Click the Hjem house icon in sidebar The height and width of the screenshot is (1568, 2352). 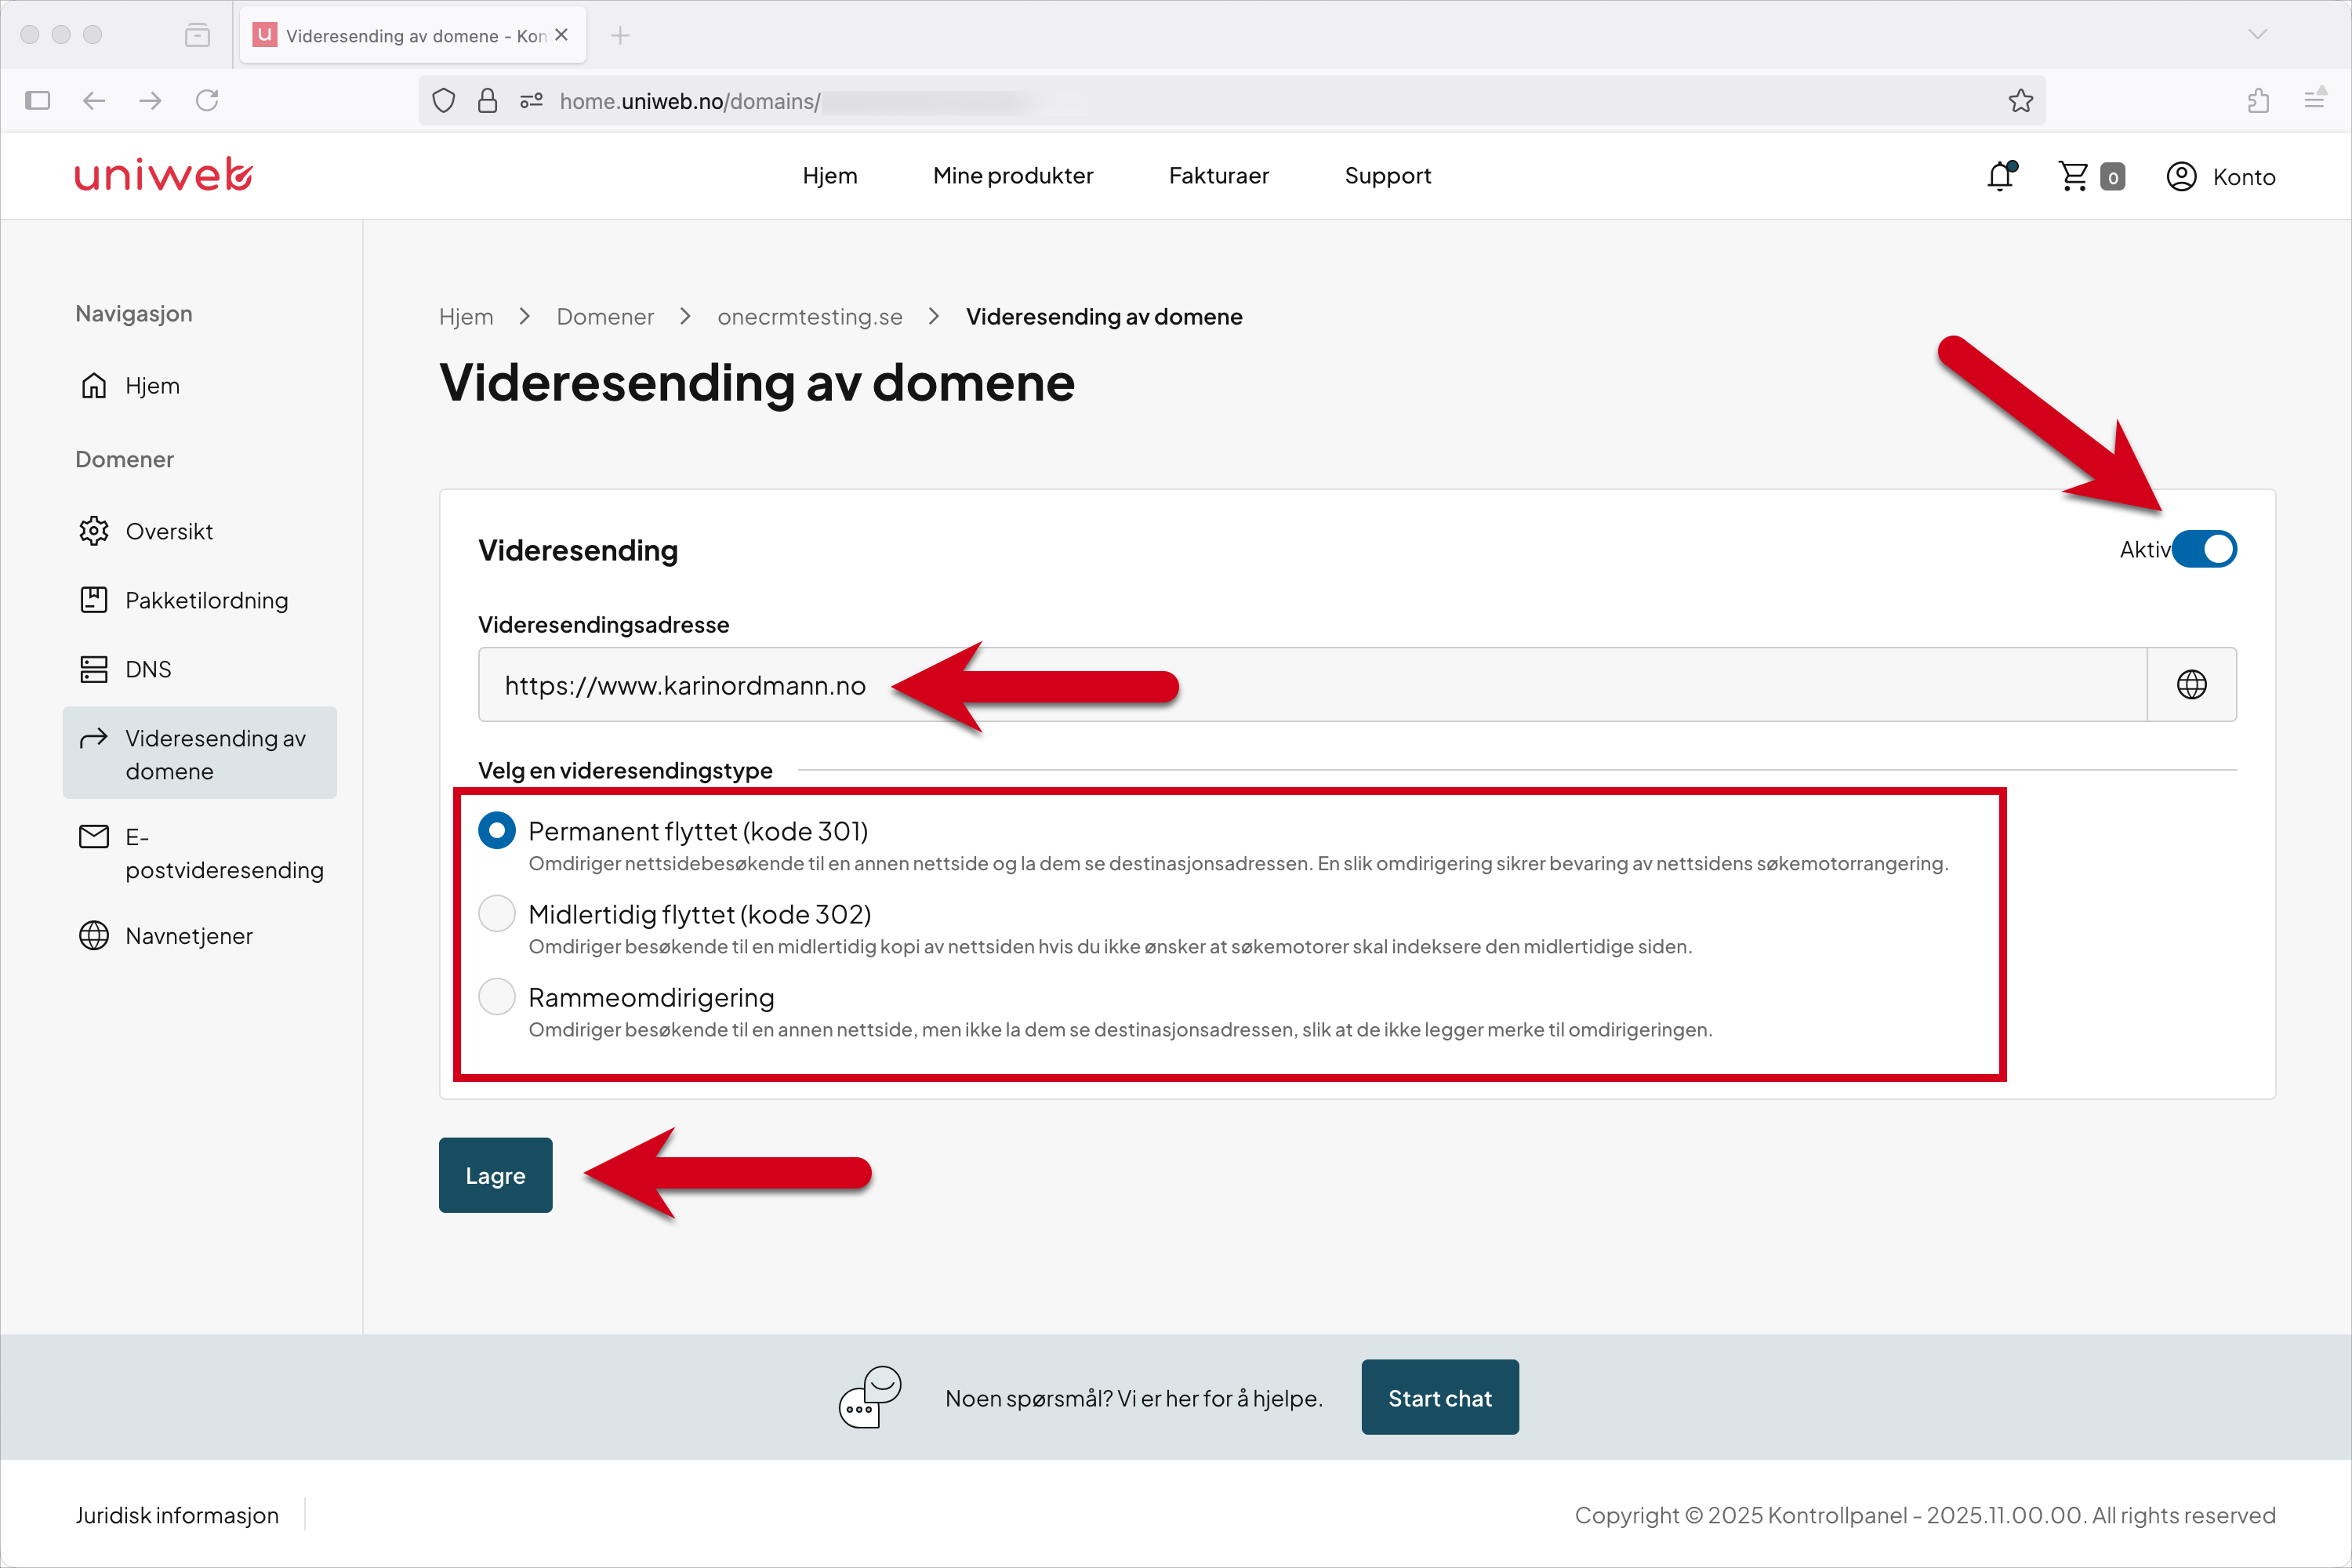(94, 386)
